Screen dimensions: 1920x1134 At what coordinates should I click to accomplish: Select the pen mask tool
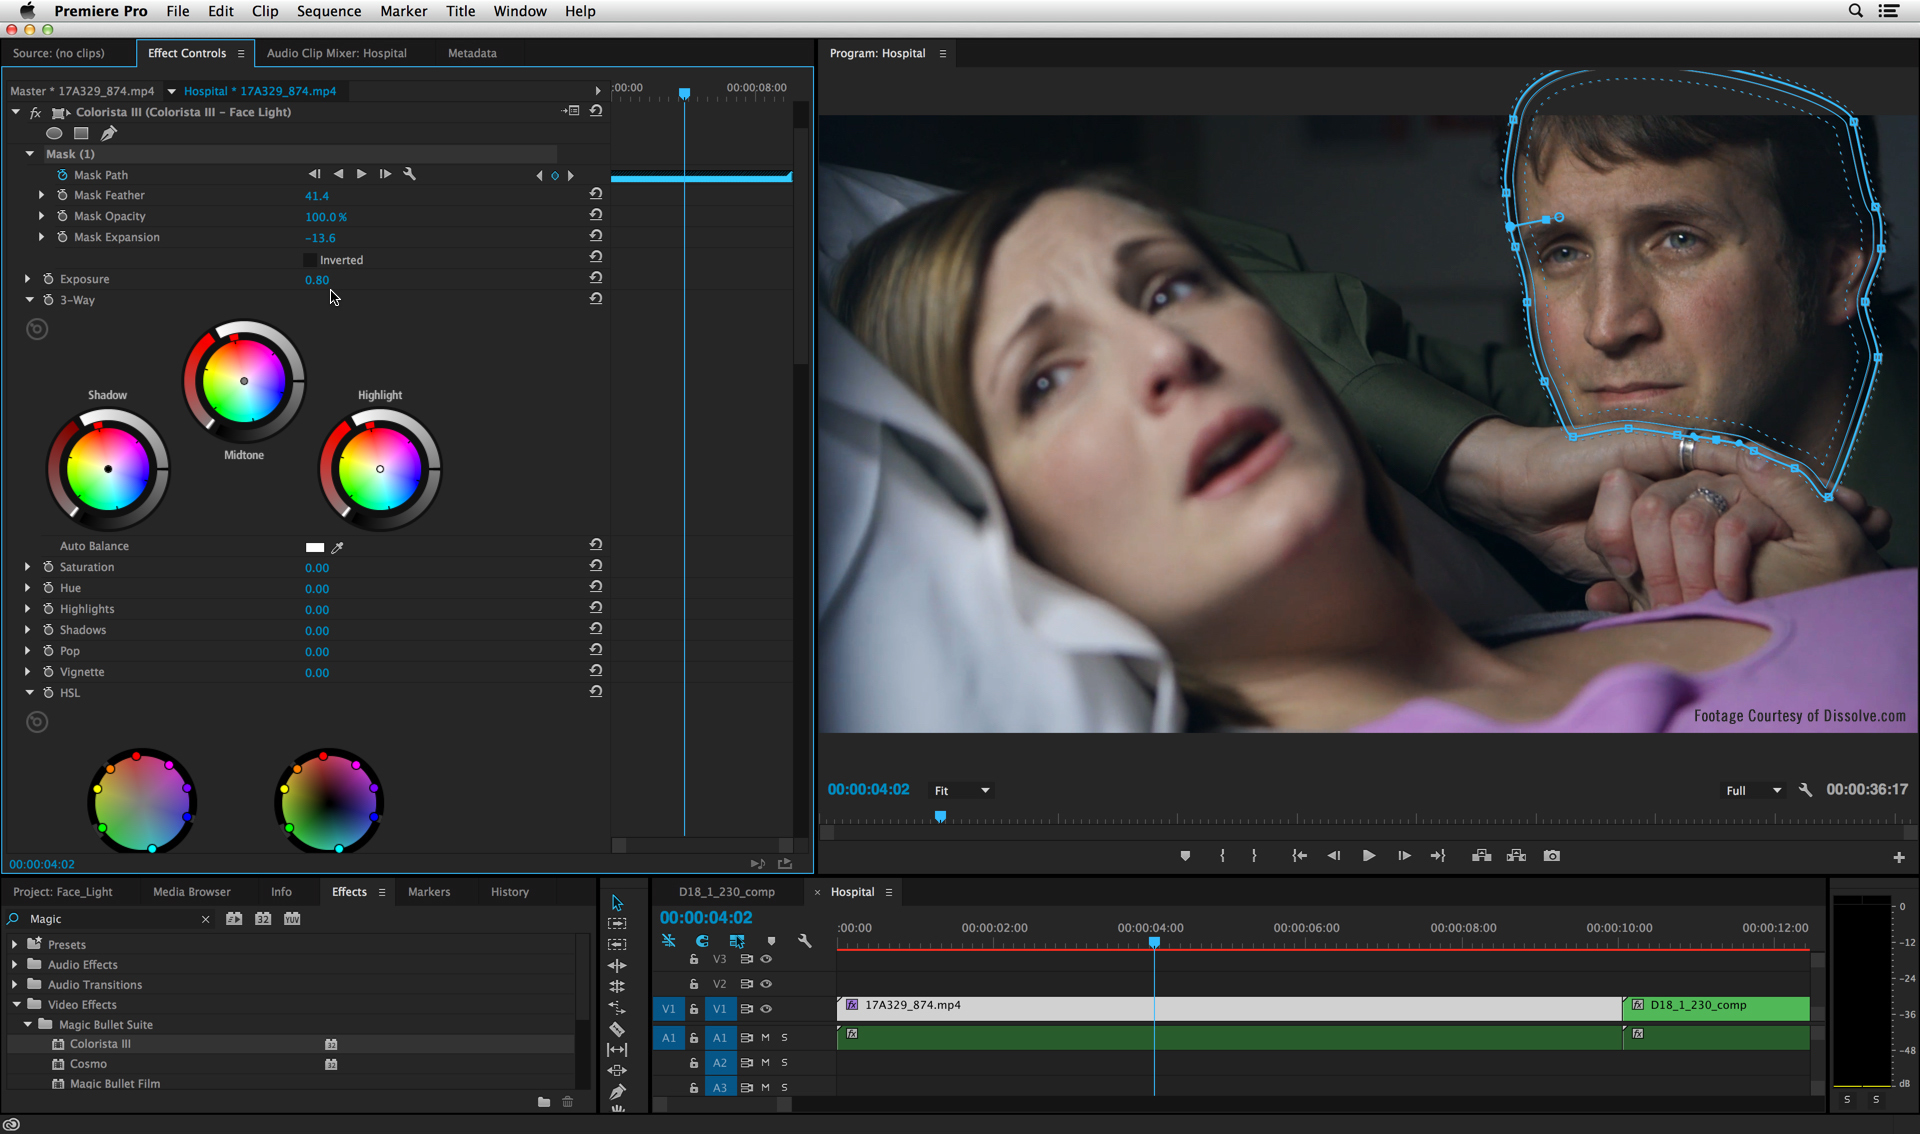(x=108, y=133)
